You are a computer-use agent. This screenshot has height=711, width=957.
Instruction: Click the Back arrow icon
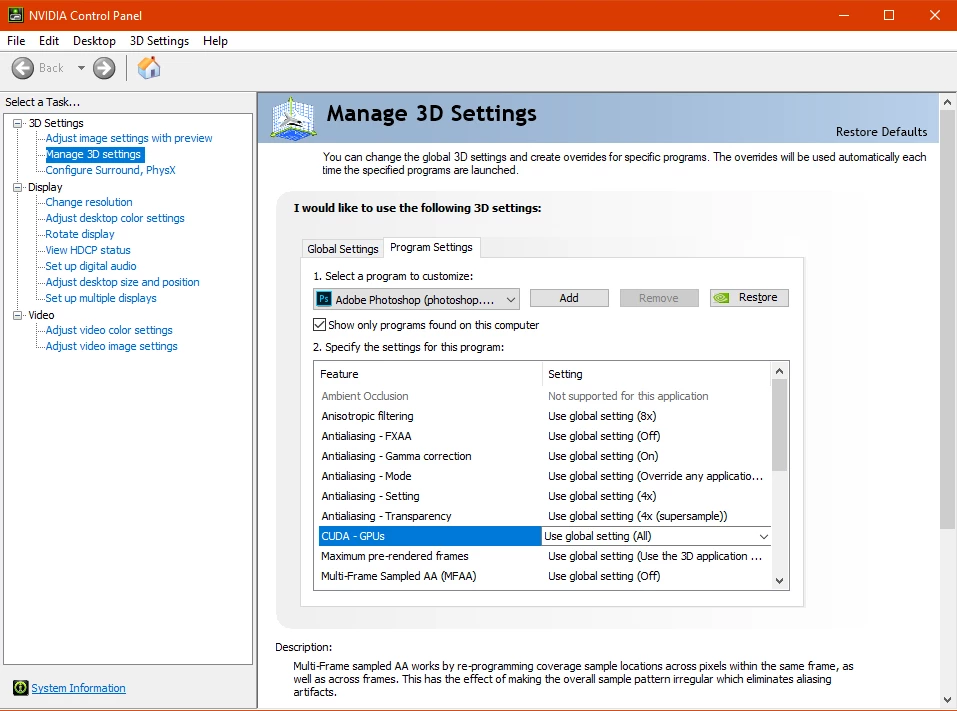pyautogui.click(x=23, y=68)
